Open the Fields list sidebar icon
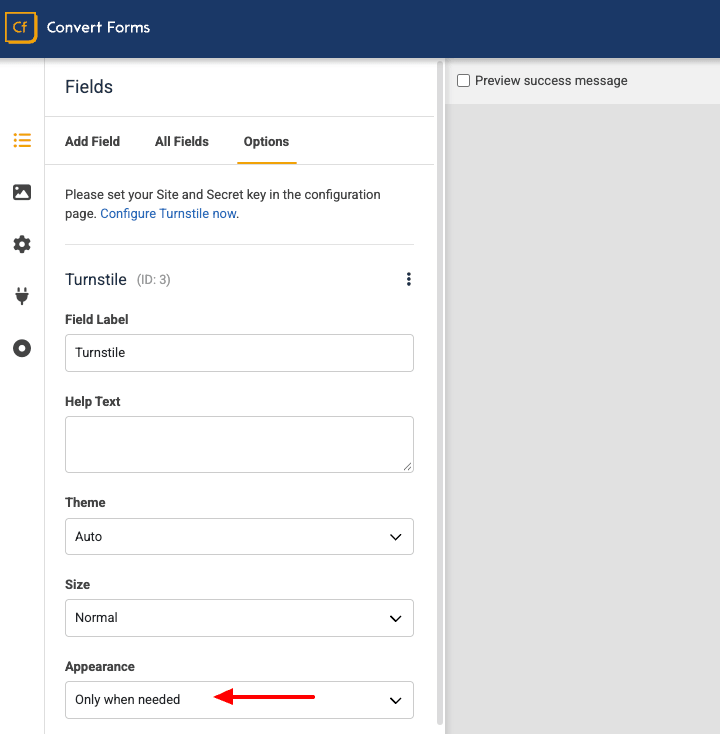The image size is (720, 734). pyautogui.click(x=22, y=140)
